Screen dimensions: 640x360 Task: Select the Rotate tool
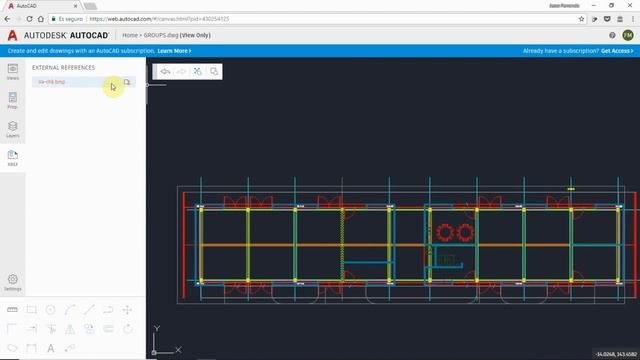(x=127, y=329)
